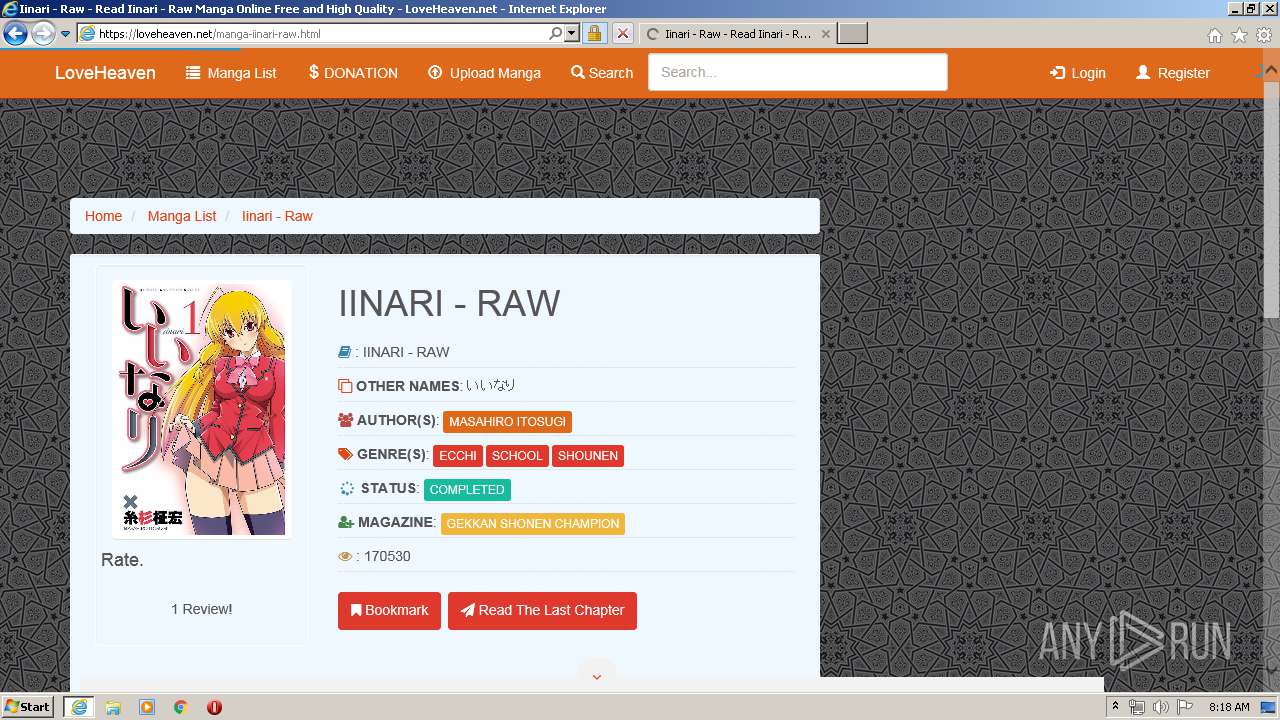1280x720 pixels.
Task: Click the Search menu item
Action: click(x=602, y=73)
